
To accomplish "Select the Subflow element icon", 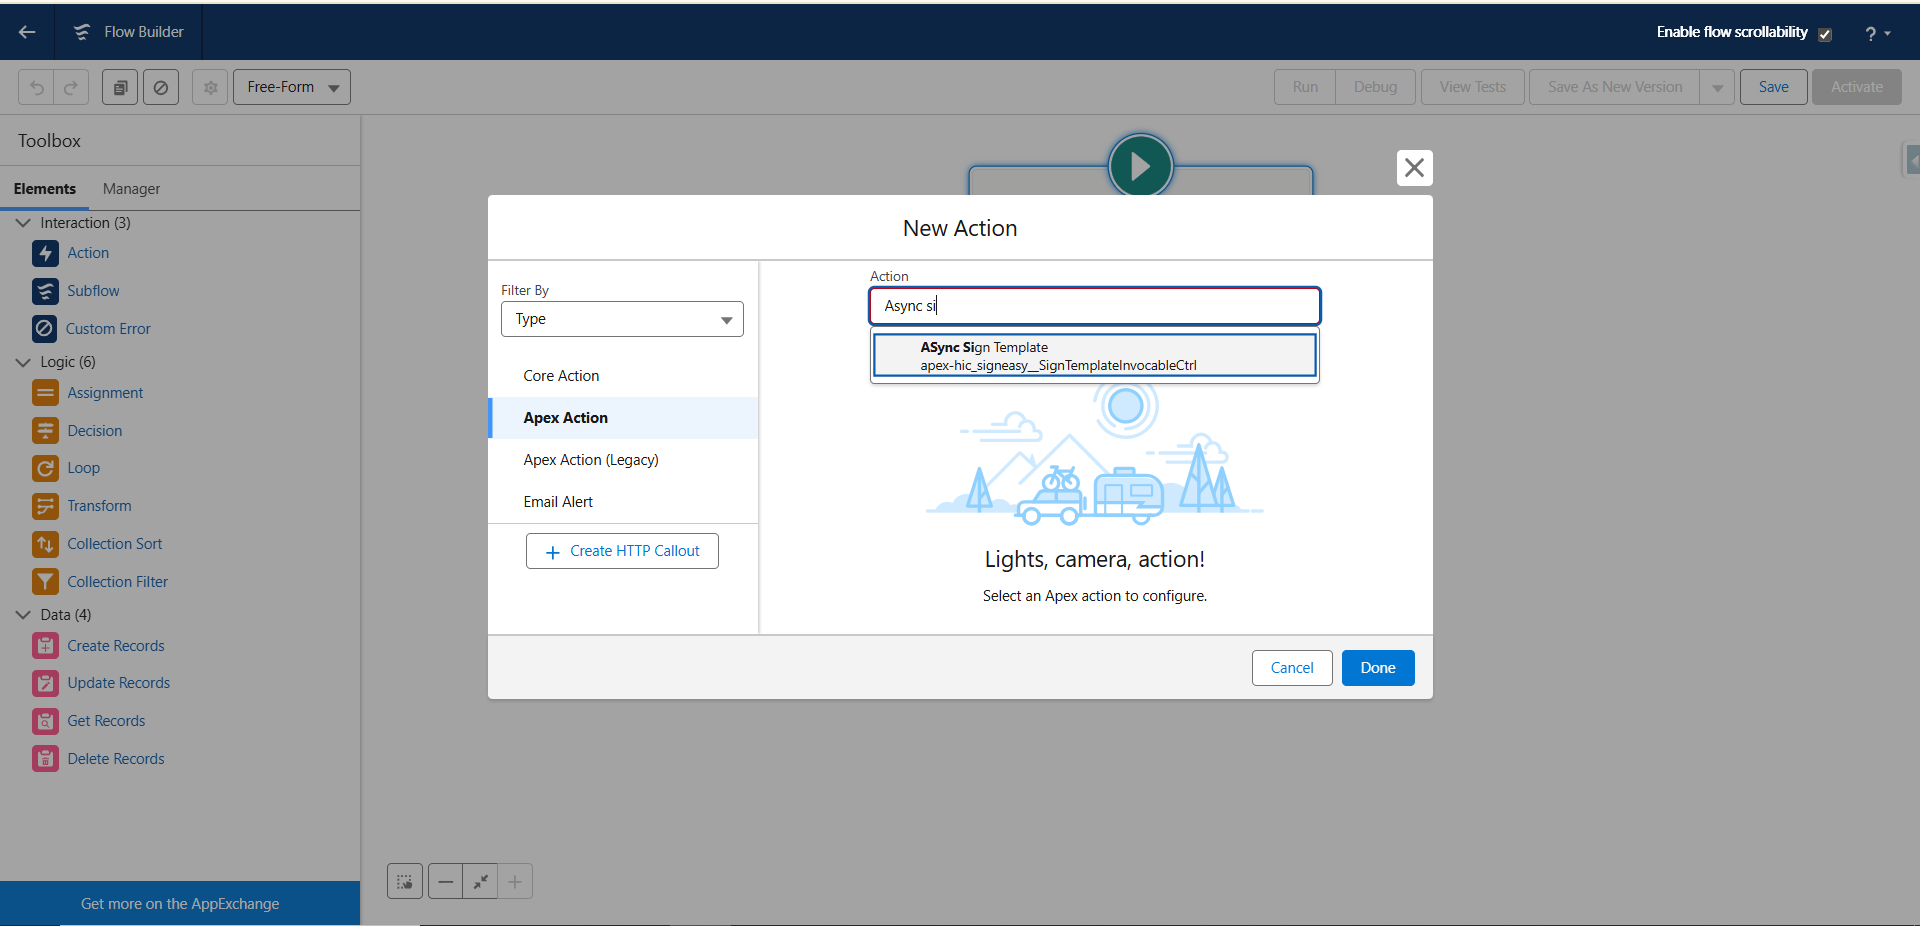I will pos(45,291).
